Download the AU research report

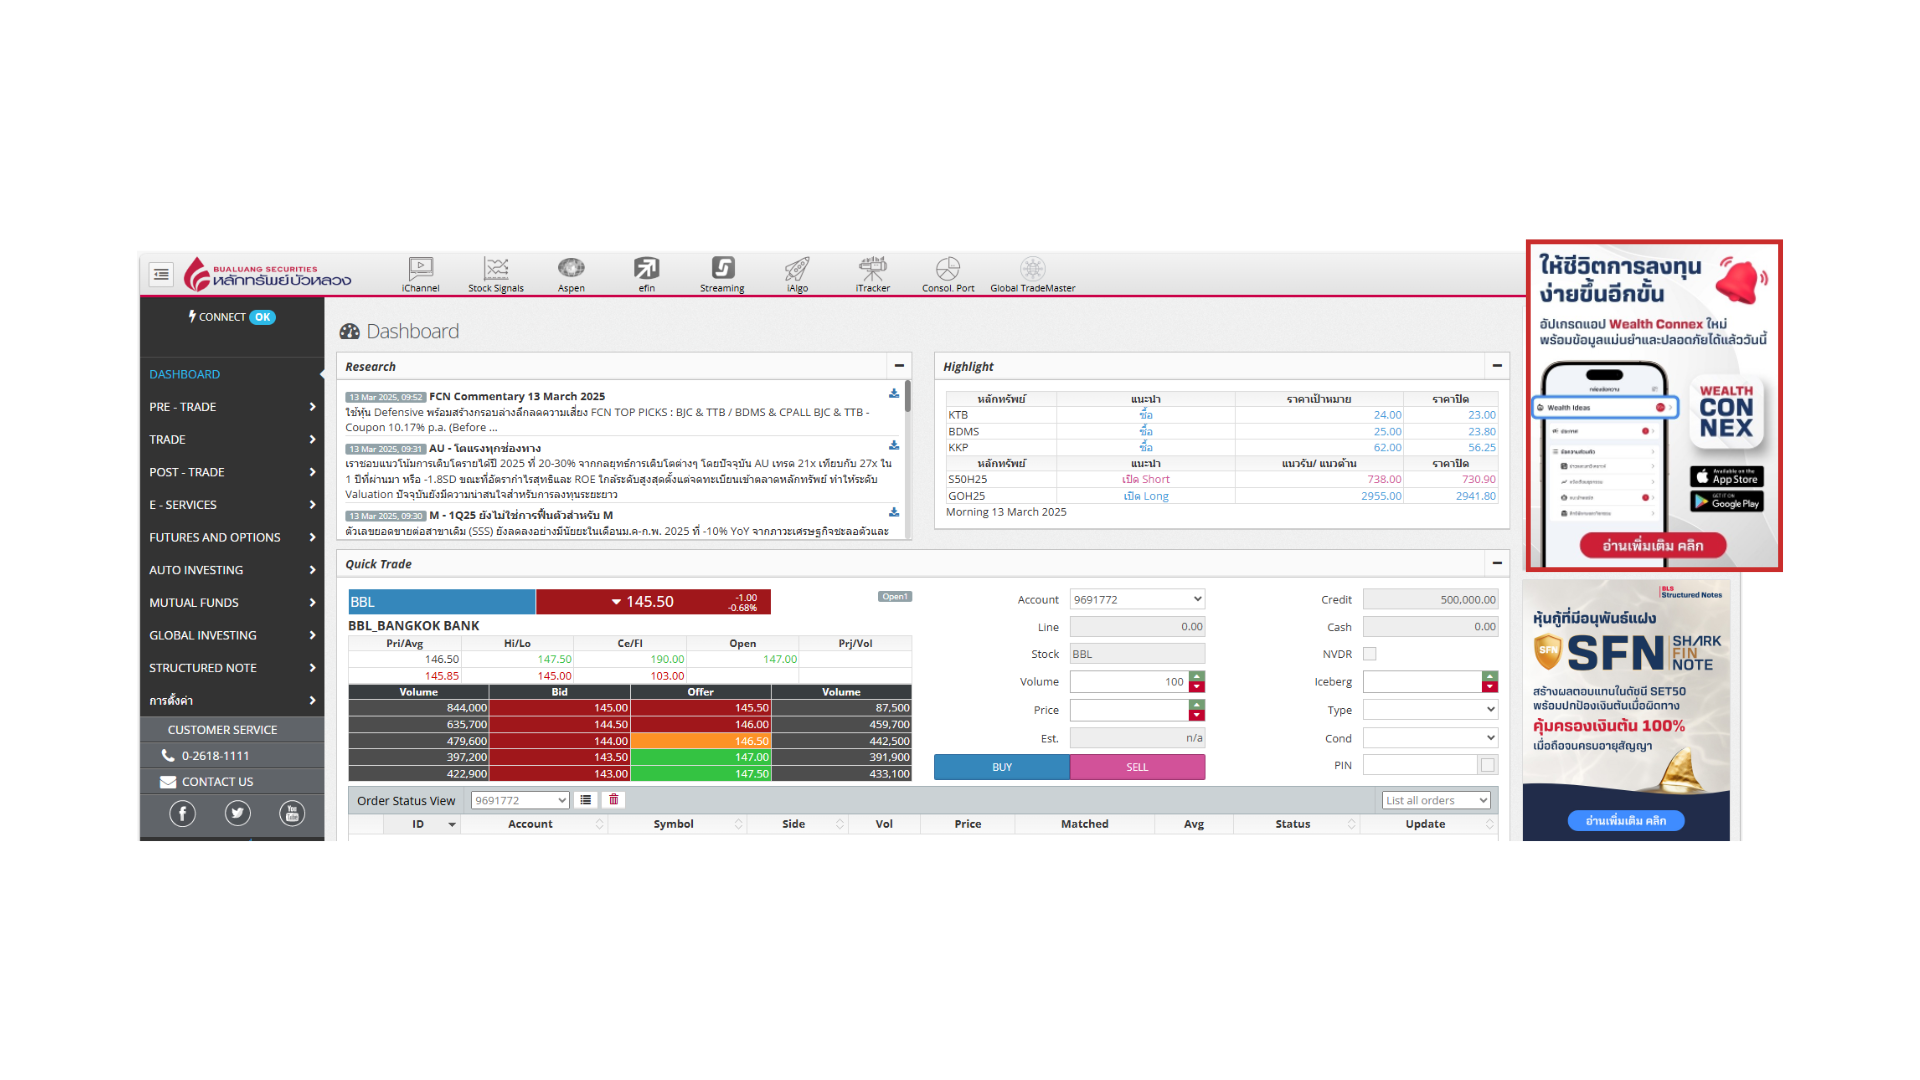click(894, 446)
